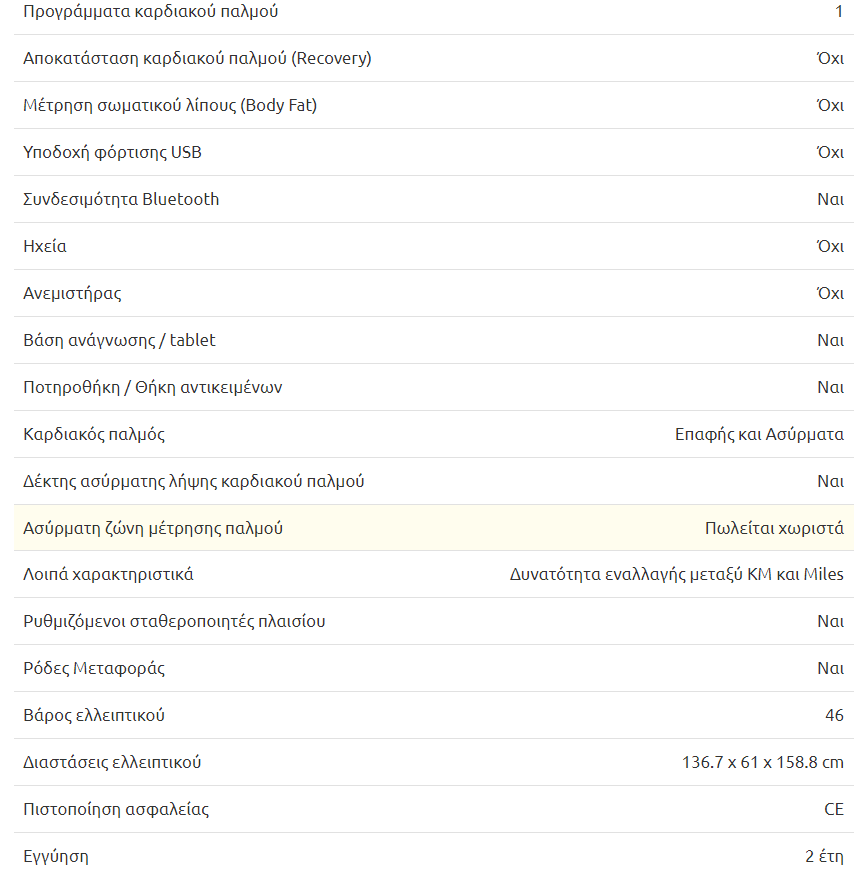
Task: Click the 'Βάση ανάγνωσης / tablet' label
Action: [119, 340]
